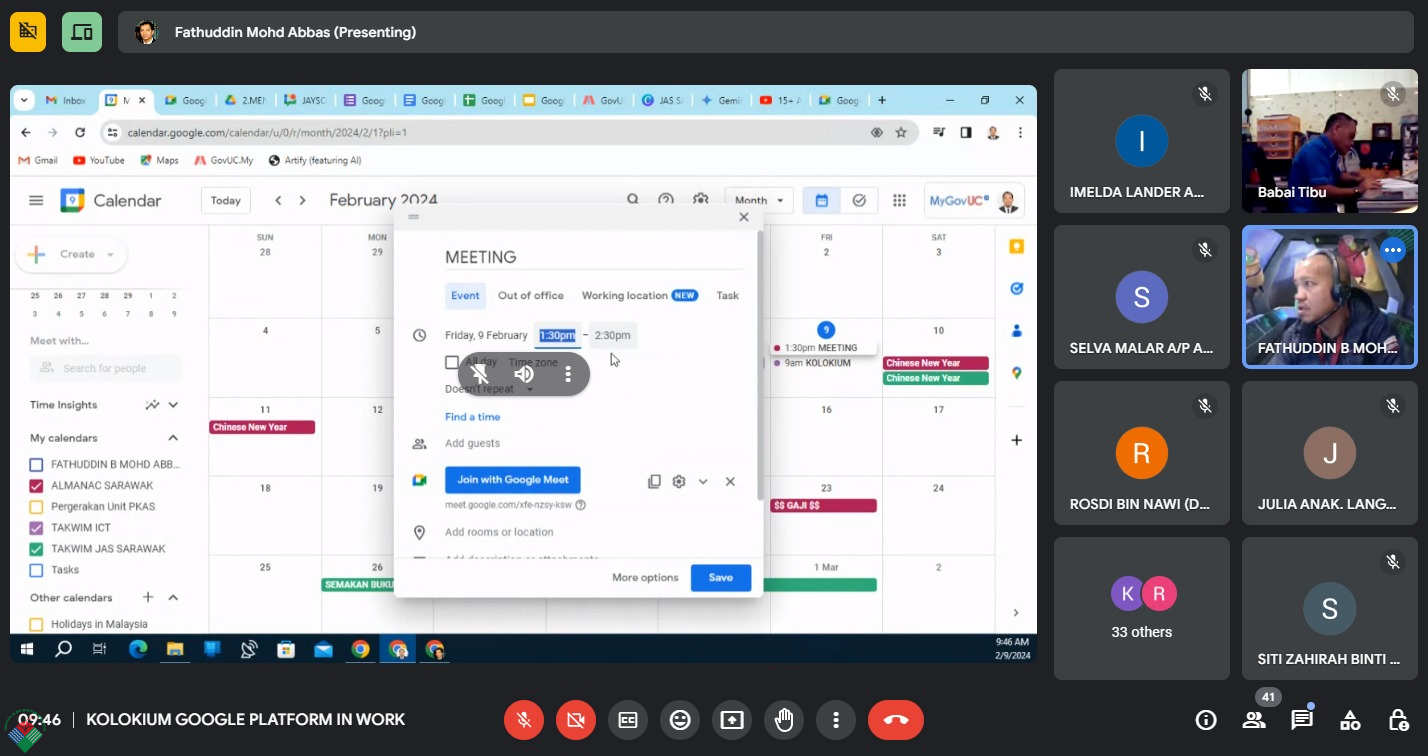Add another calendar with the plus icon
The image size is (1428, 756).
pyautogui.click(x=148, y=597)
